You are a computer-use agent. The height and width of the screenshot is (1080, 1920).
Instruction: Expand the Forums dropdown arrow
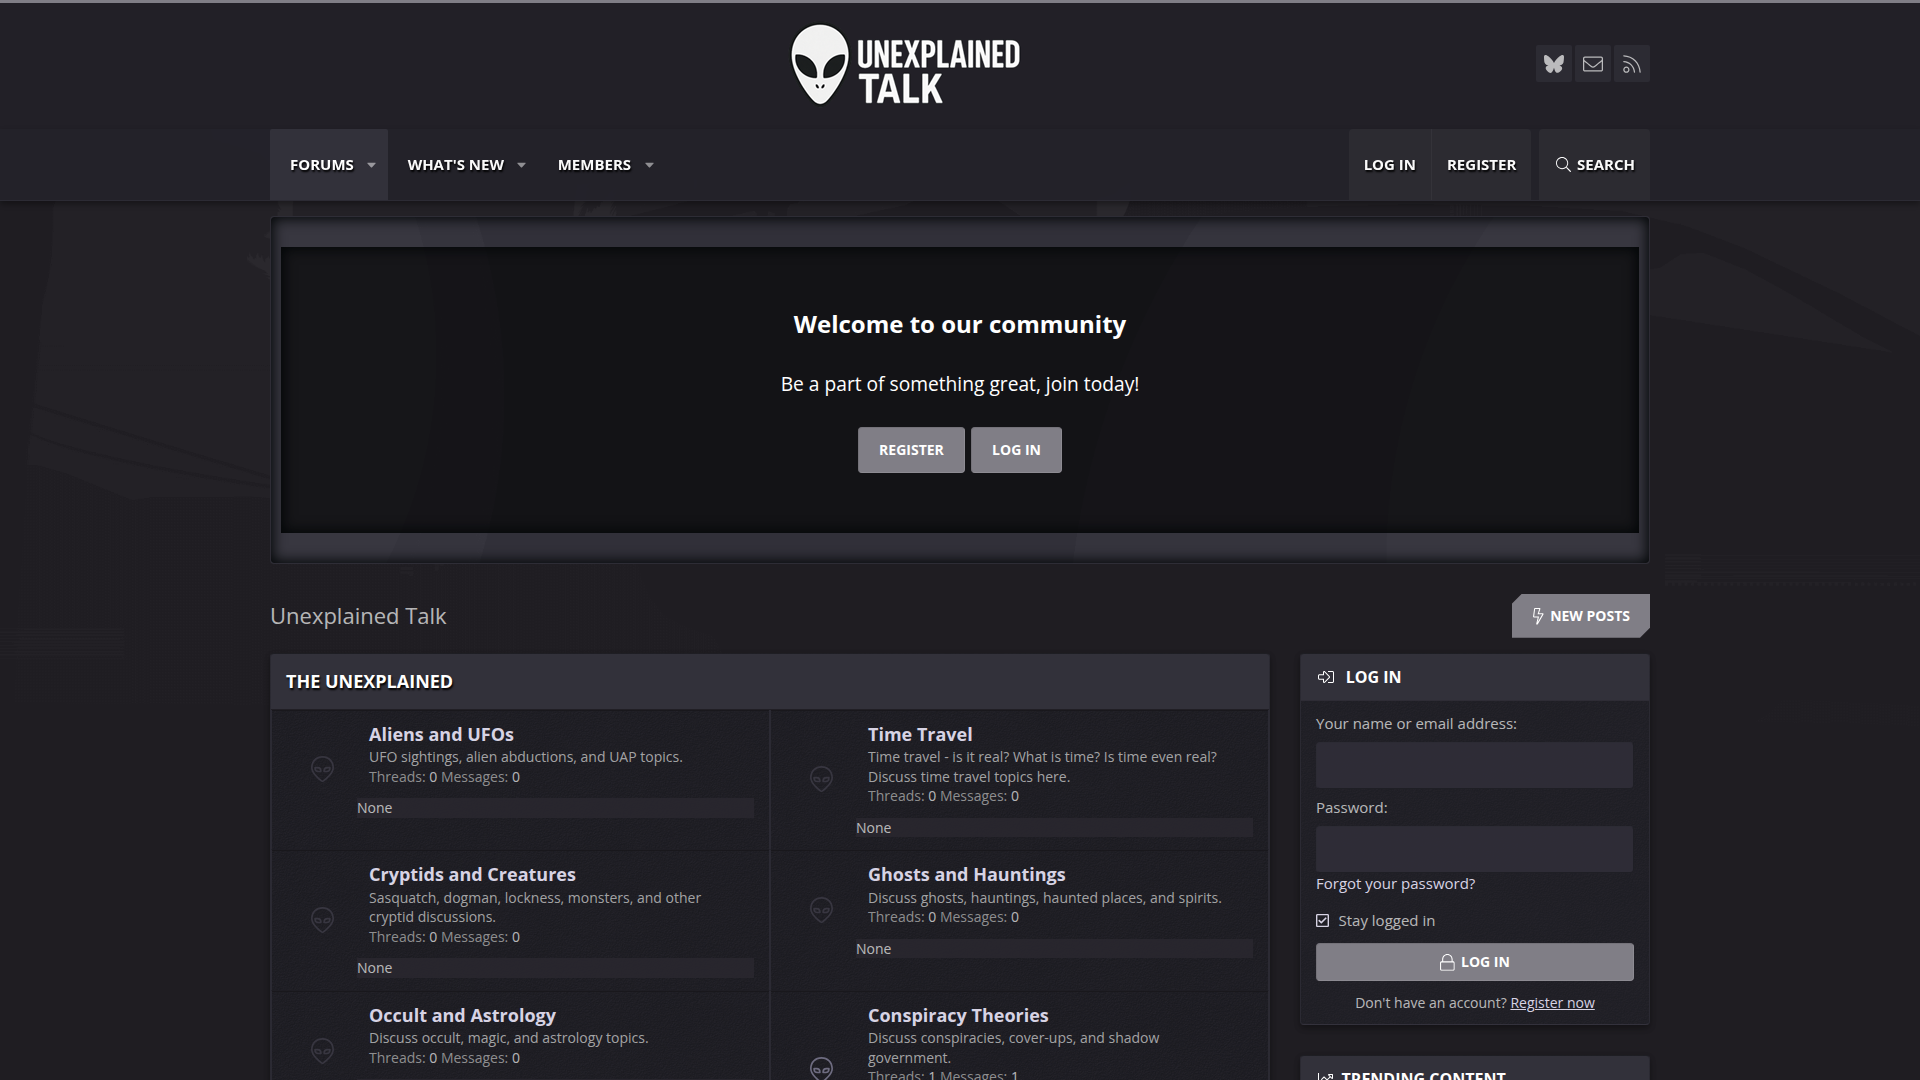tap(371, 165)
